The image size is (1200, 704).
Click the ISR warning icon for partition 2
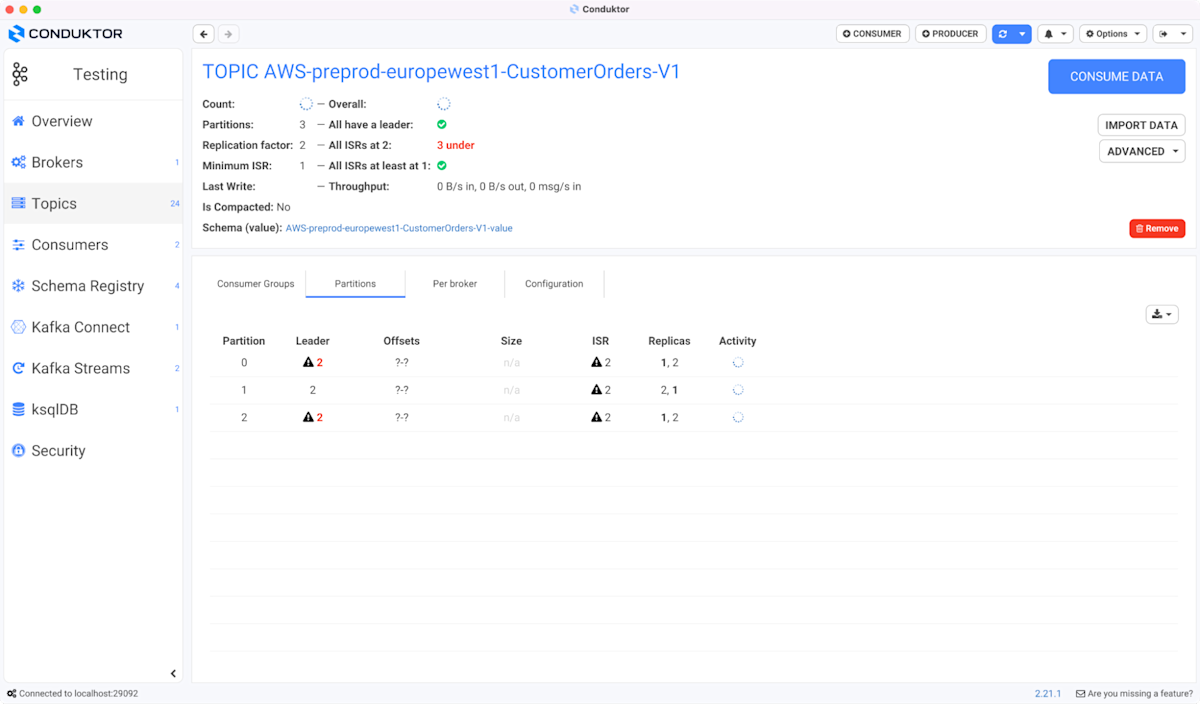596,417
